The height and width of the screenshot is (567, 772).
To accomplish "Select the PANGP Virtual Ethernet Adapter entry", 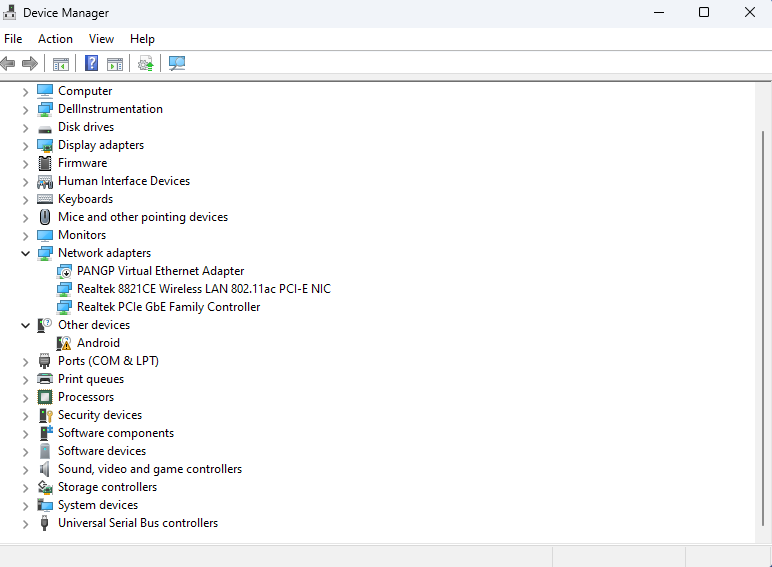I will (x=161, y=271).
